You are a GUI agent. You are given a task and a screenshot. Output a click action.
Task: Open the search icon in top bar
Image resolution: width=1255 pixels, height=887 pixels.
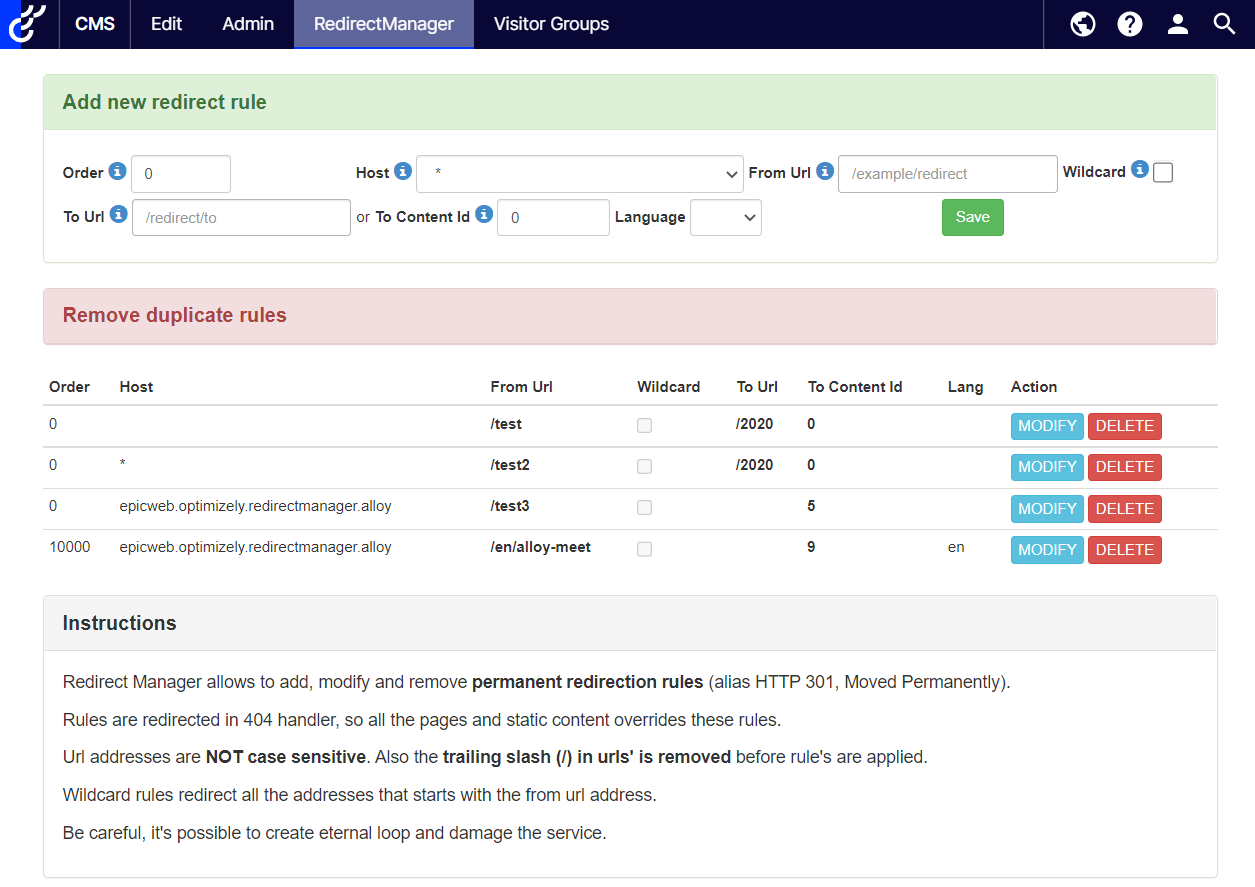coord(1224,24)
